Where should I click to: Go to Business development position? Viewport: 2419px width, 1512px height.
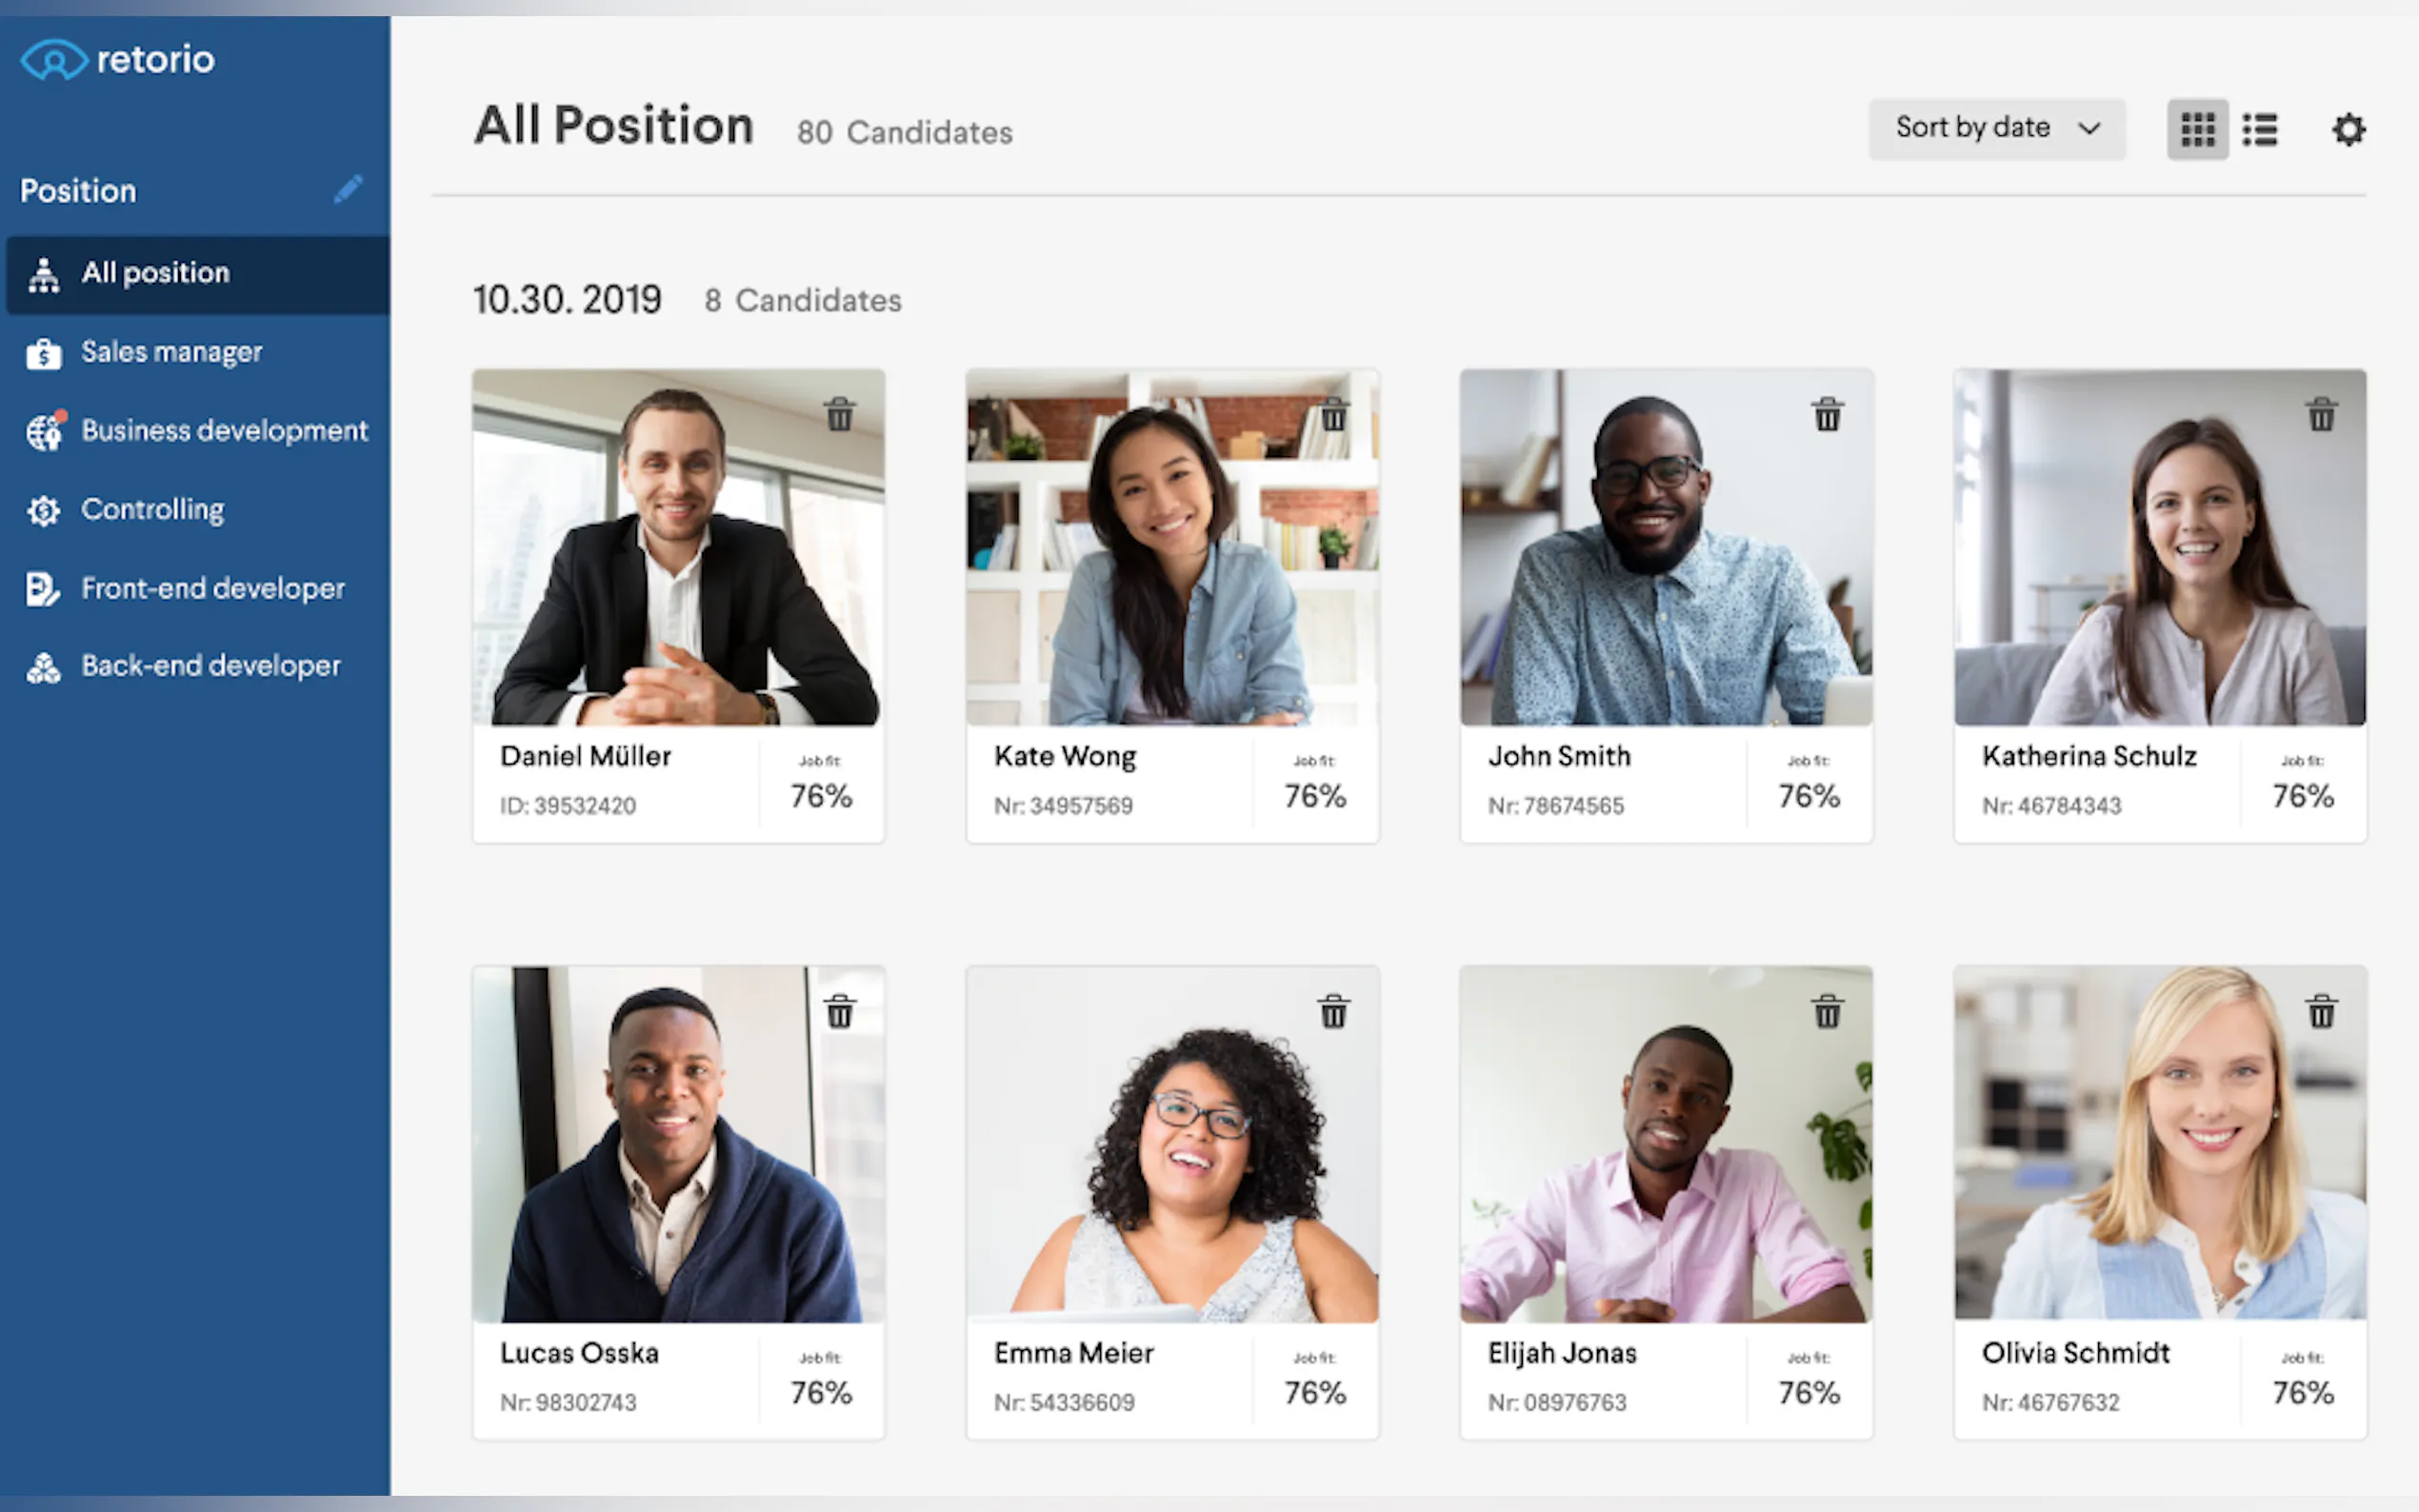pos(224,431)
